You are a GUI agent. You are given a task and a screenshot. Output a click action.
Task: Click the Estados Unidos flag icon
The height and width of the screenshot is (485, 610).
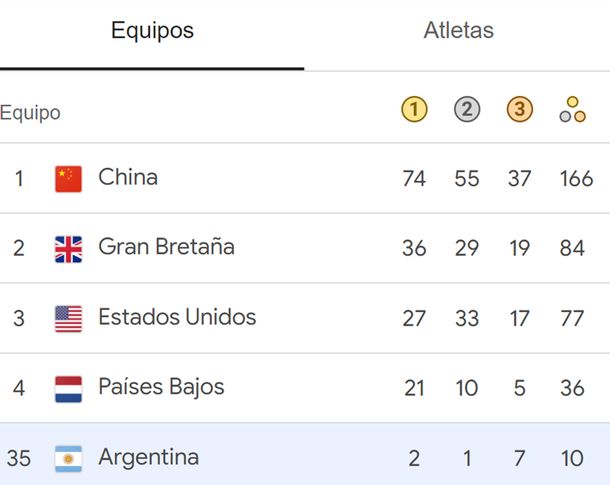tap(68, 319)
